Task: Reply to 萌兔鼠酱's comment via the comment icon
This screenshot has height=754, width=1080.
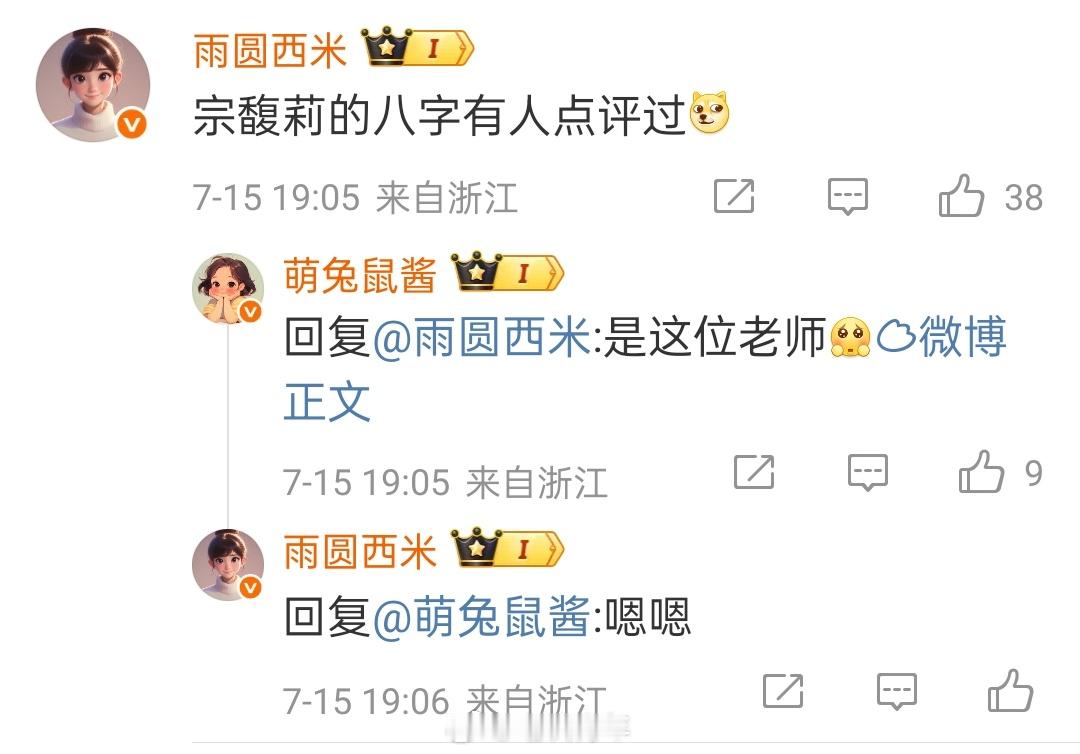Action: (867, 472)
